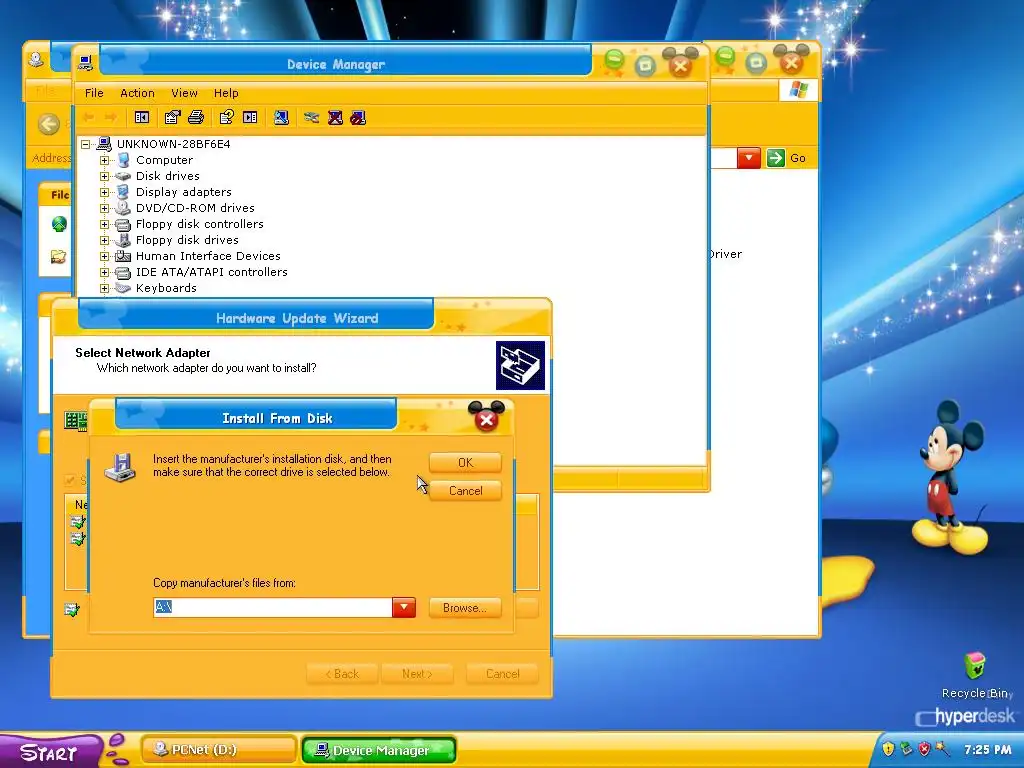Switch to PCNet (D:) taskbar button
The height and width of the screenshot is (768, 1024).
[x=218, y=750]
